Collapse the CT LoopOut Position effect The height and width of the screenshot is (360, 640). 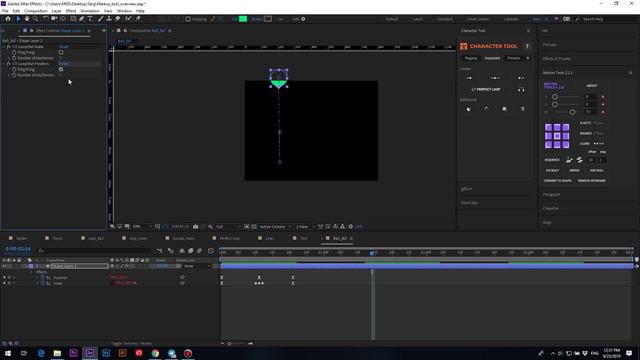[4, 64]
